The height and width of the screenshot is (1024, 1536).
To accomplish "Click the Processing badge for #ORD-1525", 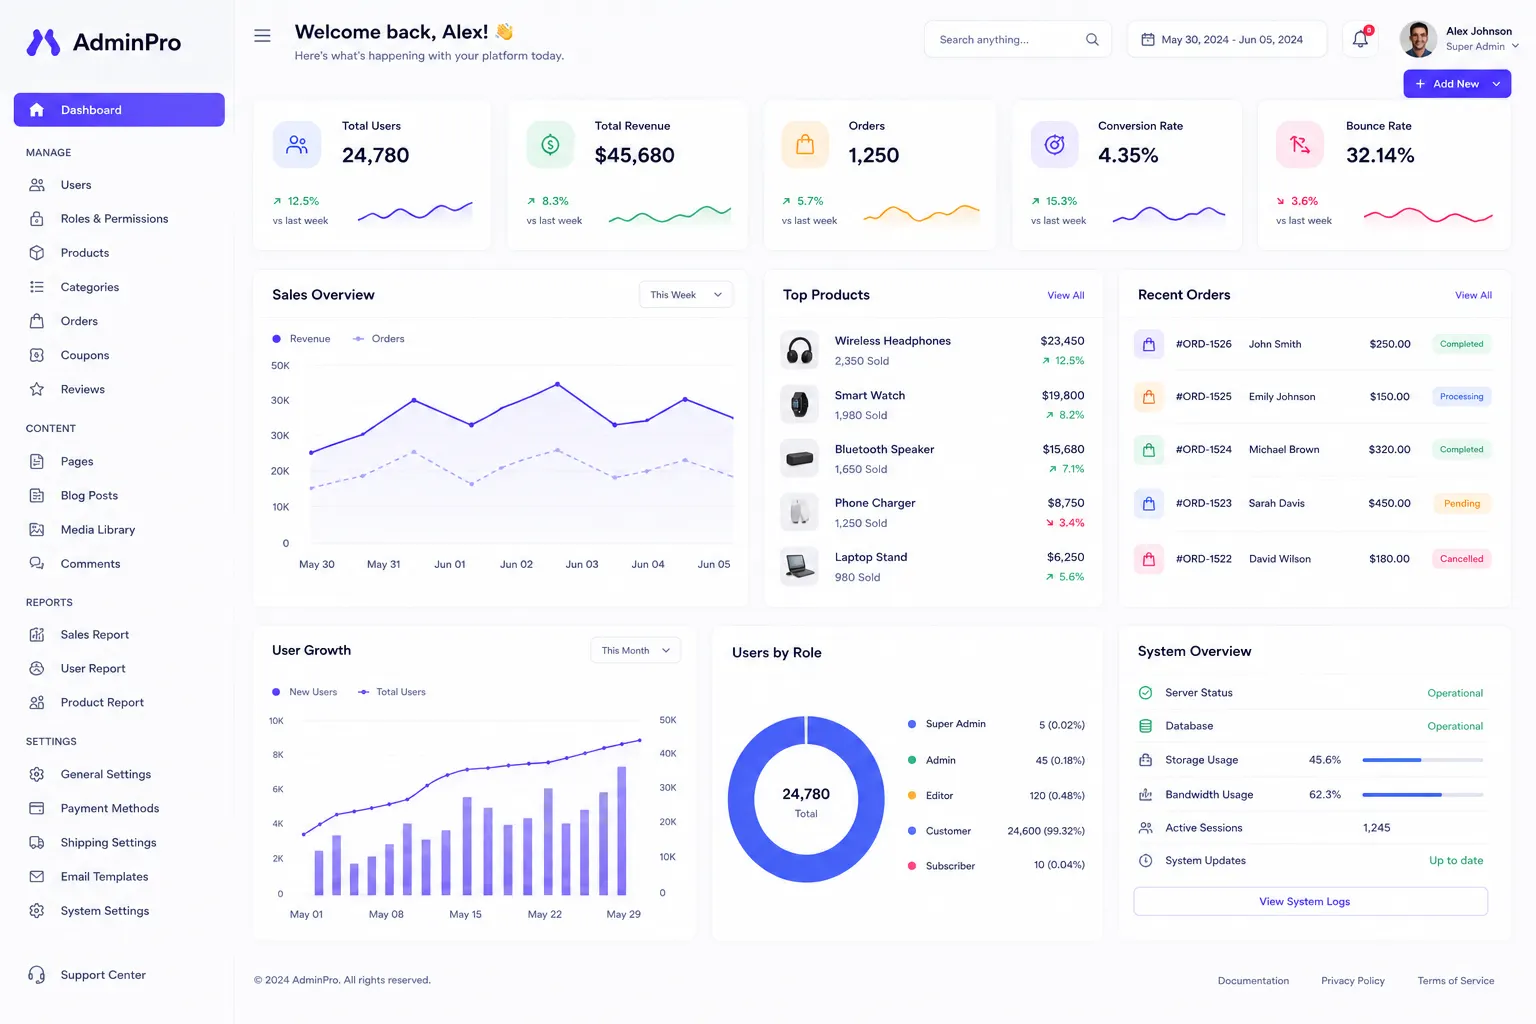I will [1462, 397].
